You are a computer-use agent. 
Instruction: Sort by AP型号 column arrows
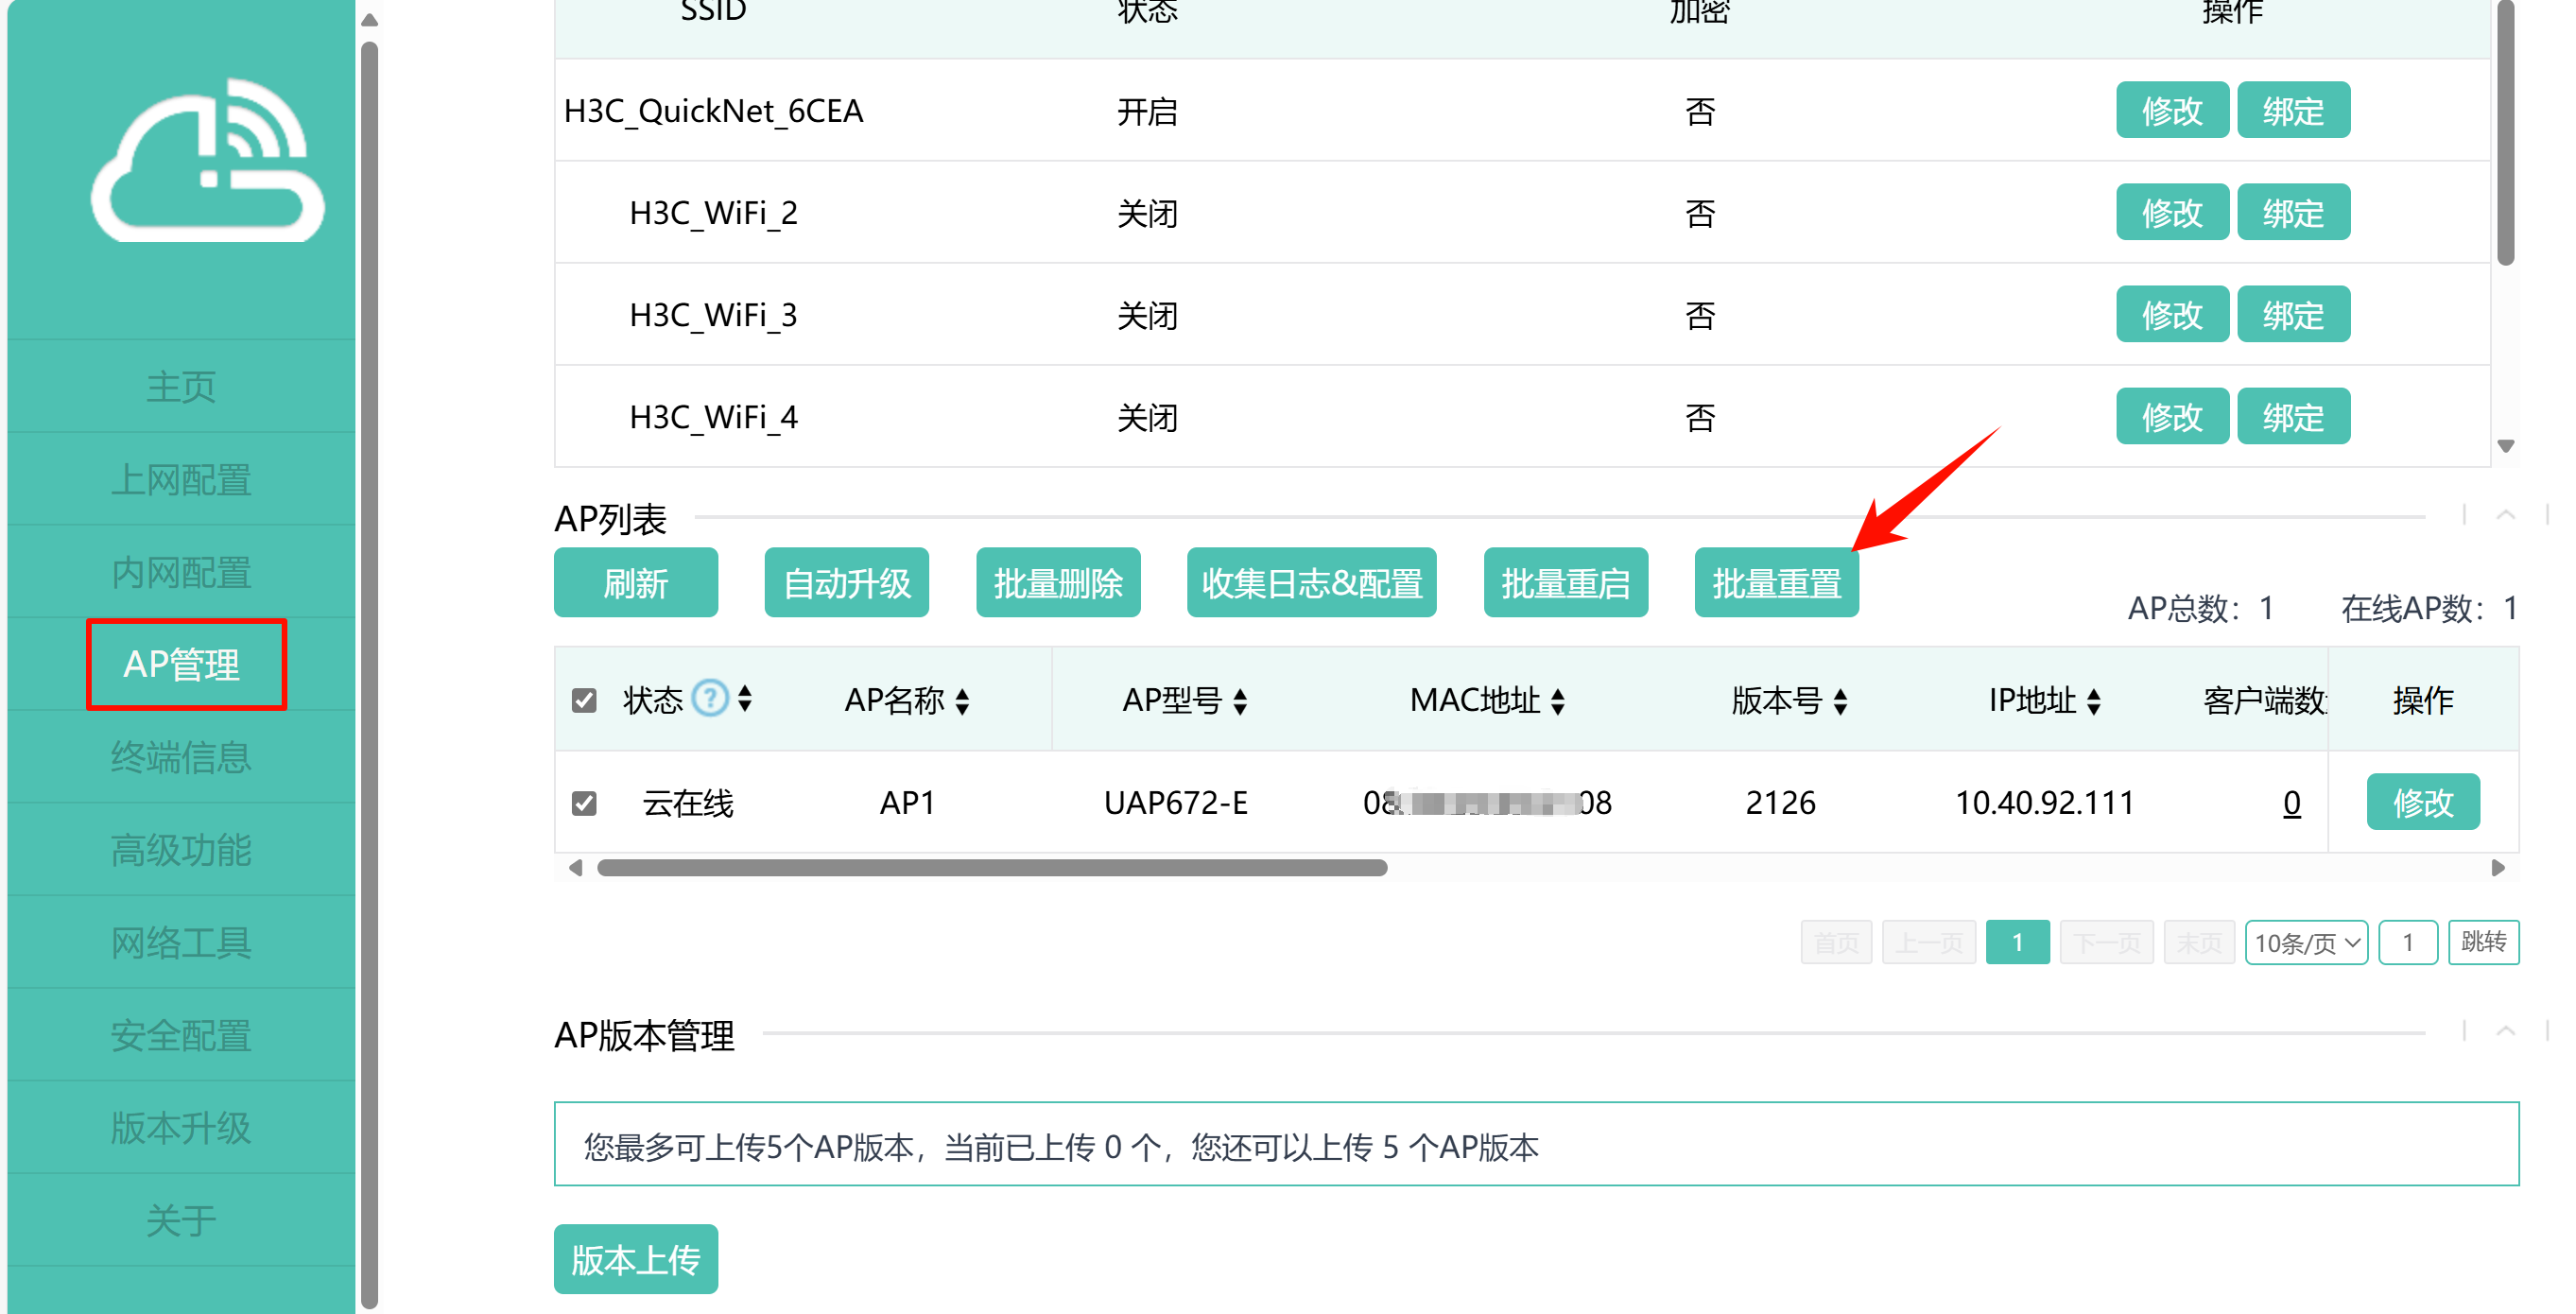click(x=1240, y=701)
